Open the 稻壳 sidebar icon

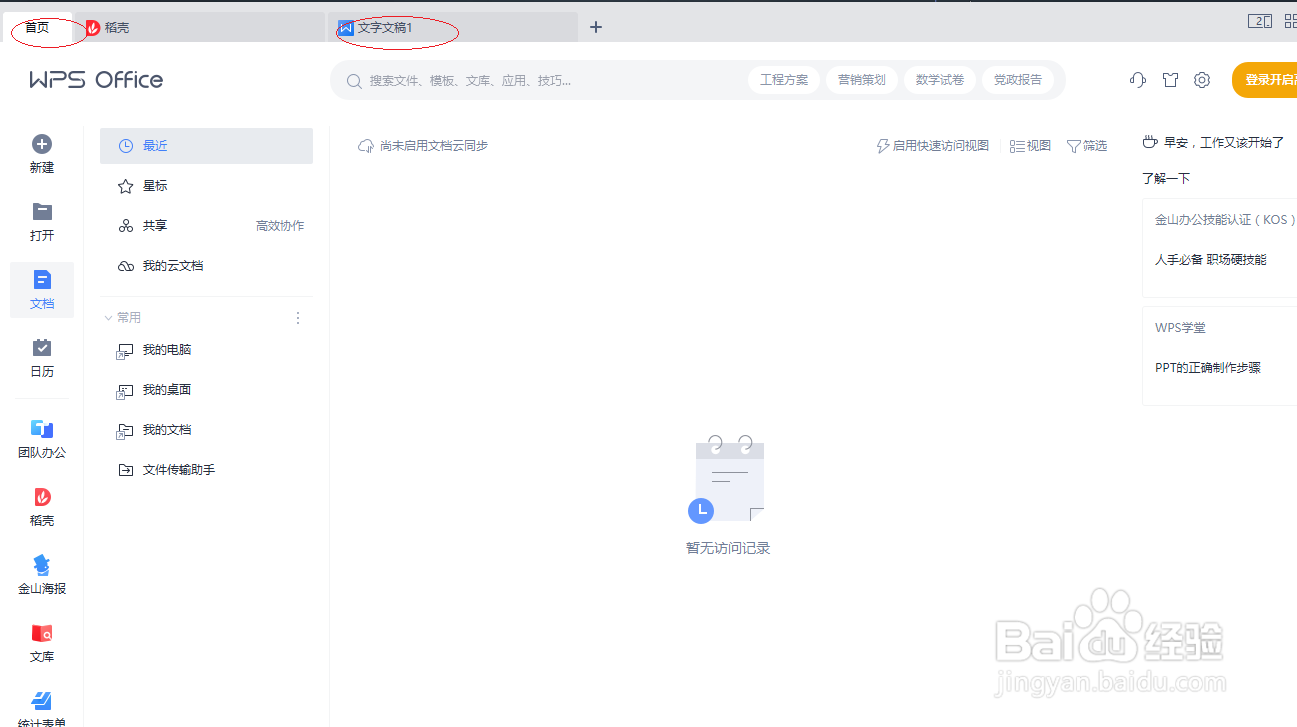tap(42, 497)
